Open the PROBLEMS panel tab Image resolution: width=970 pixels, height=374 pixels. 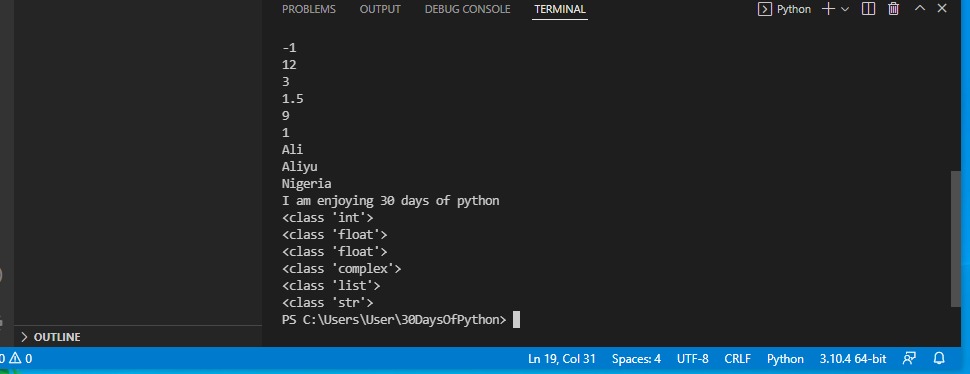pyautogui.click(x=309, y=9)
